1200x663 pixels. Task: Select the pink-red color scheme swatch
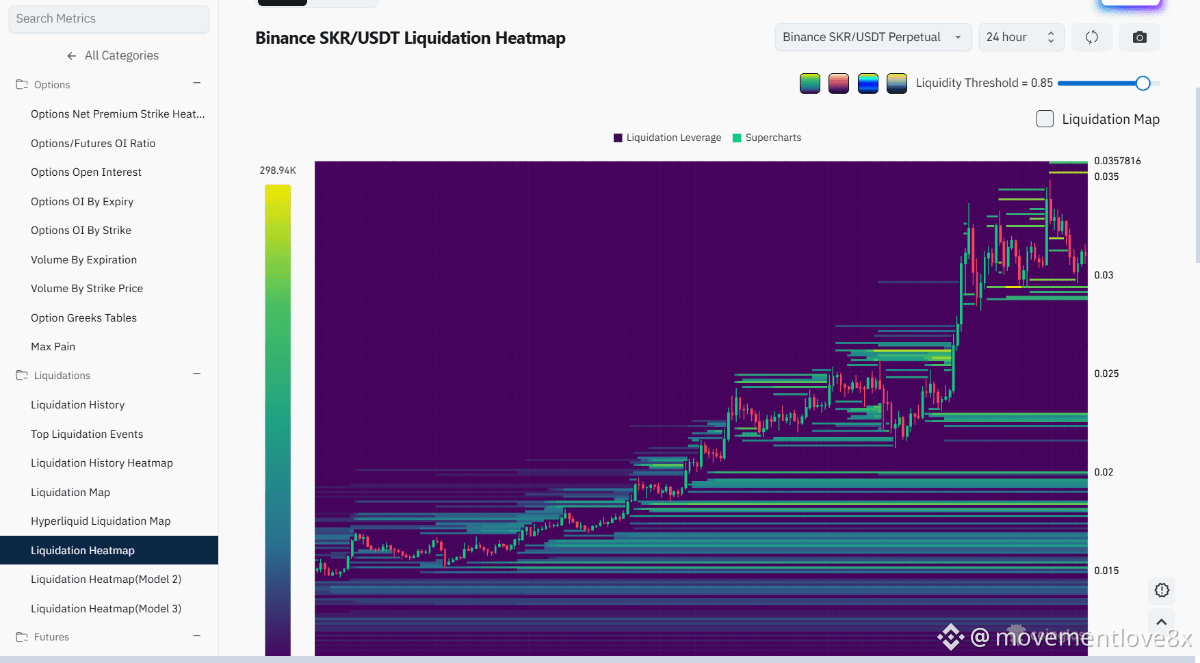coord(839,83)
